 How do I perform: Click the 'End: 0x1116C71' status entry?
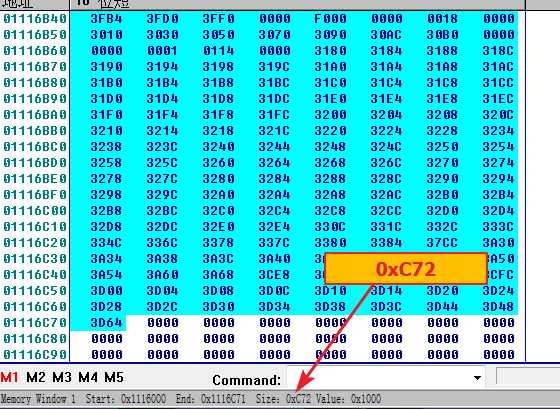210,399
